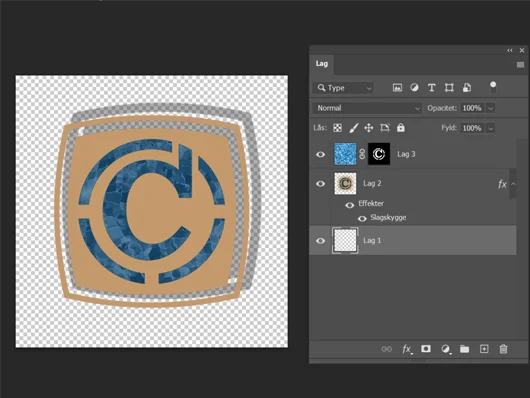Hide the Lag 2 layer

320,184
